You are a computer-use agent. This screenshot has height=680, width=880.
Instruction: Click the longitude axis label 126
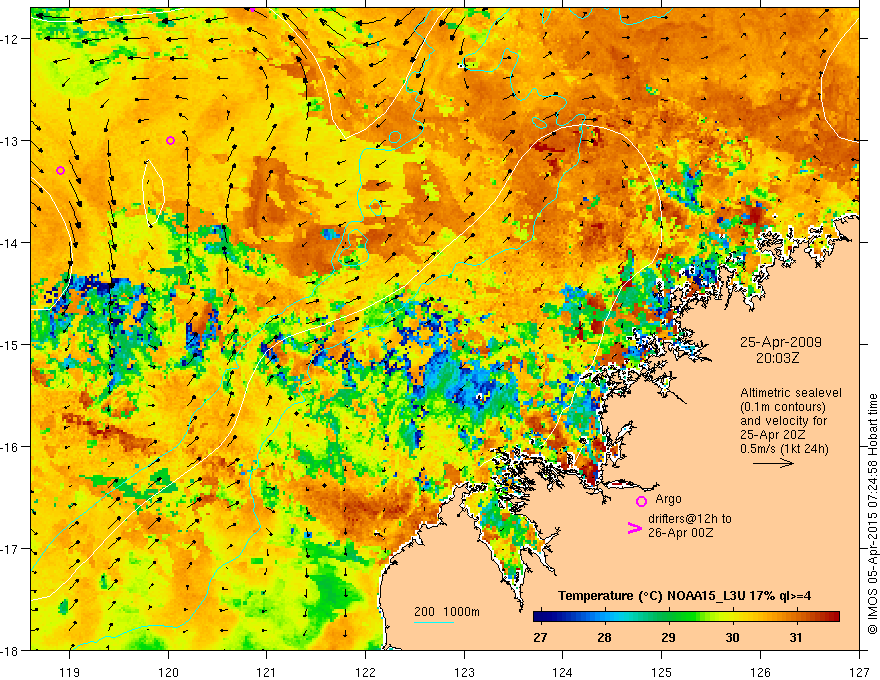click(x=760, y=672)
